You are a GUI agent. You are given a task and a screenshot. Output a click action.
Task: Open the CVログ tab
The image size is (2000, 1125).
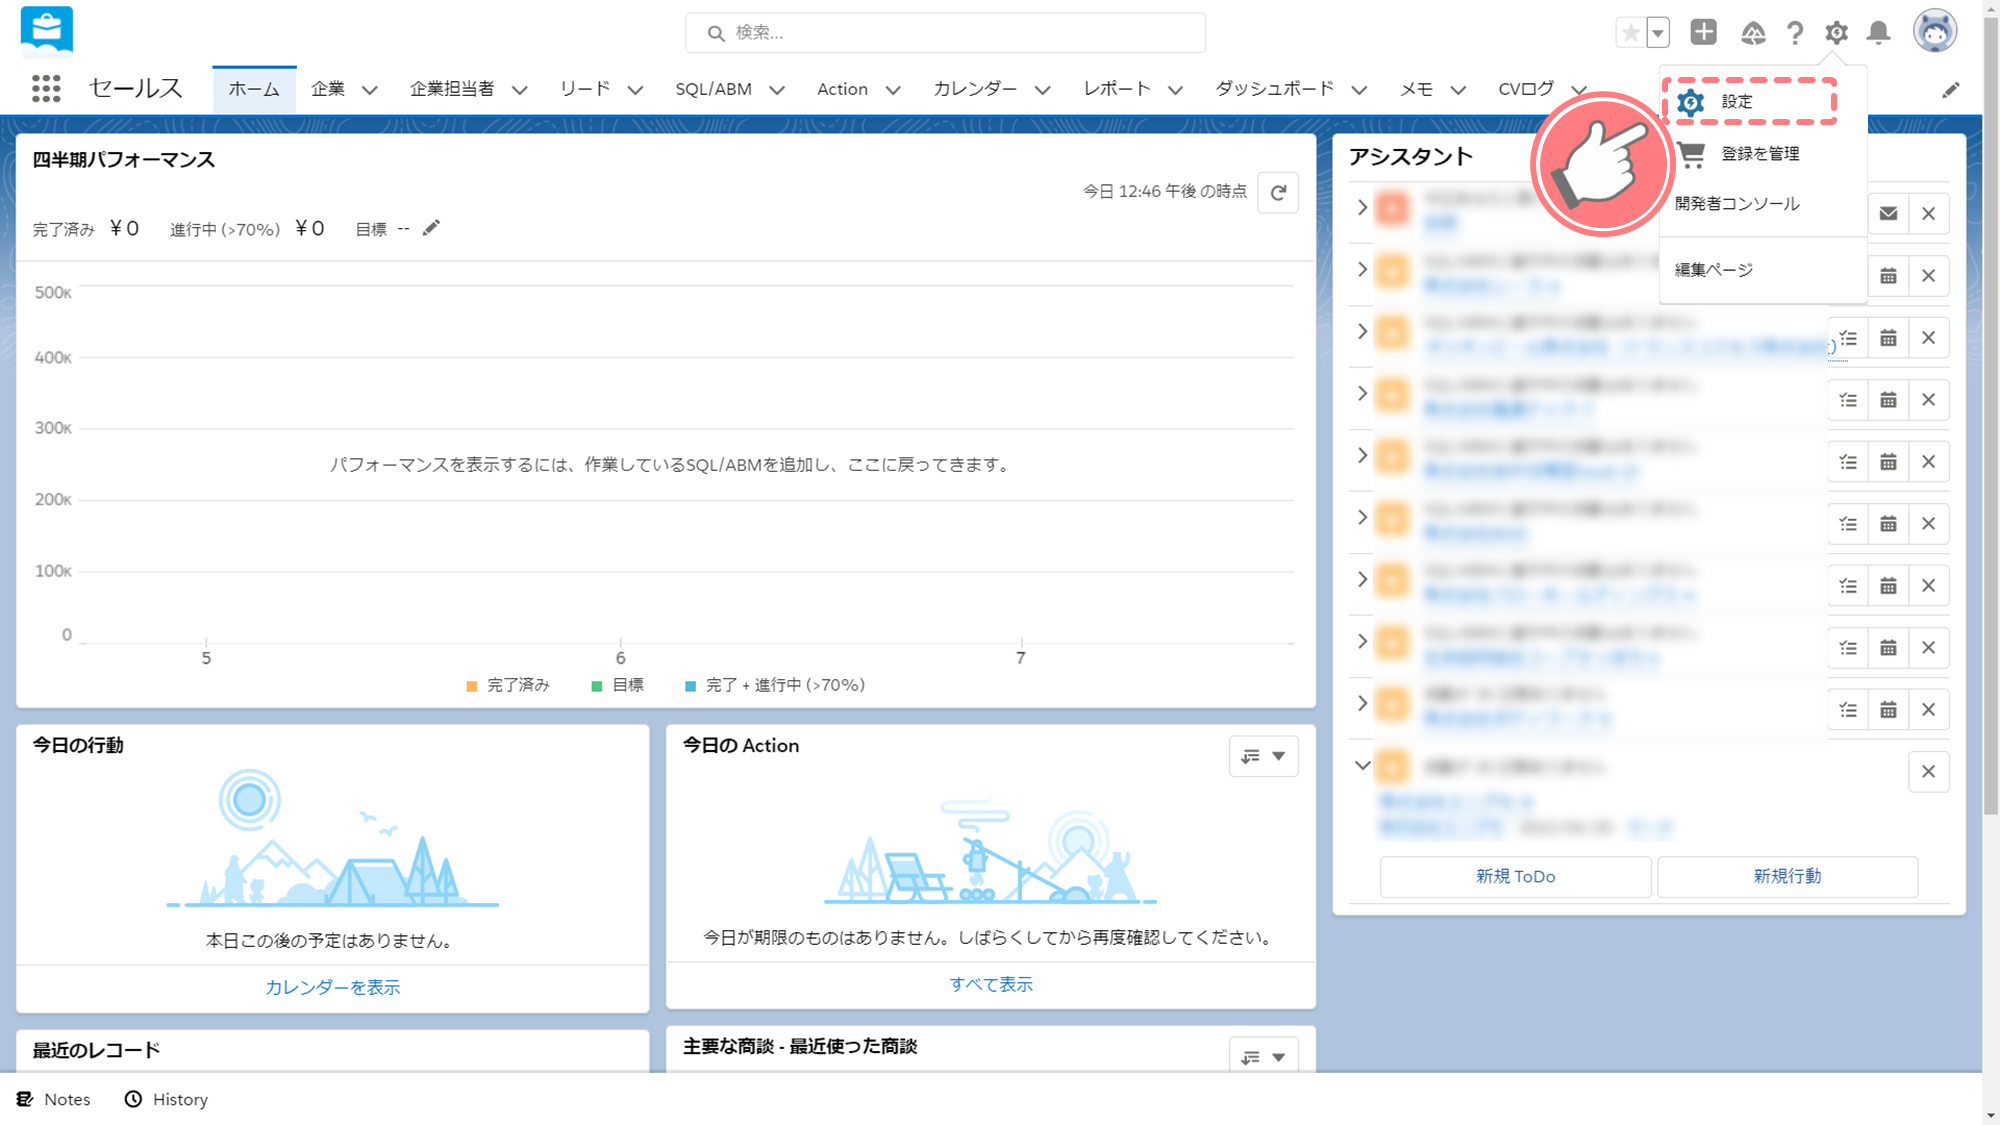tap(1526, 89)
